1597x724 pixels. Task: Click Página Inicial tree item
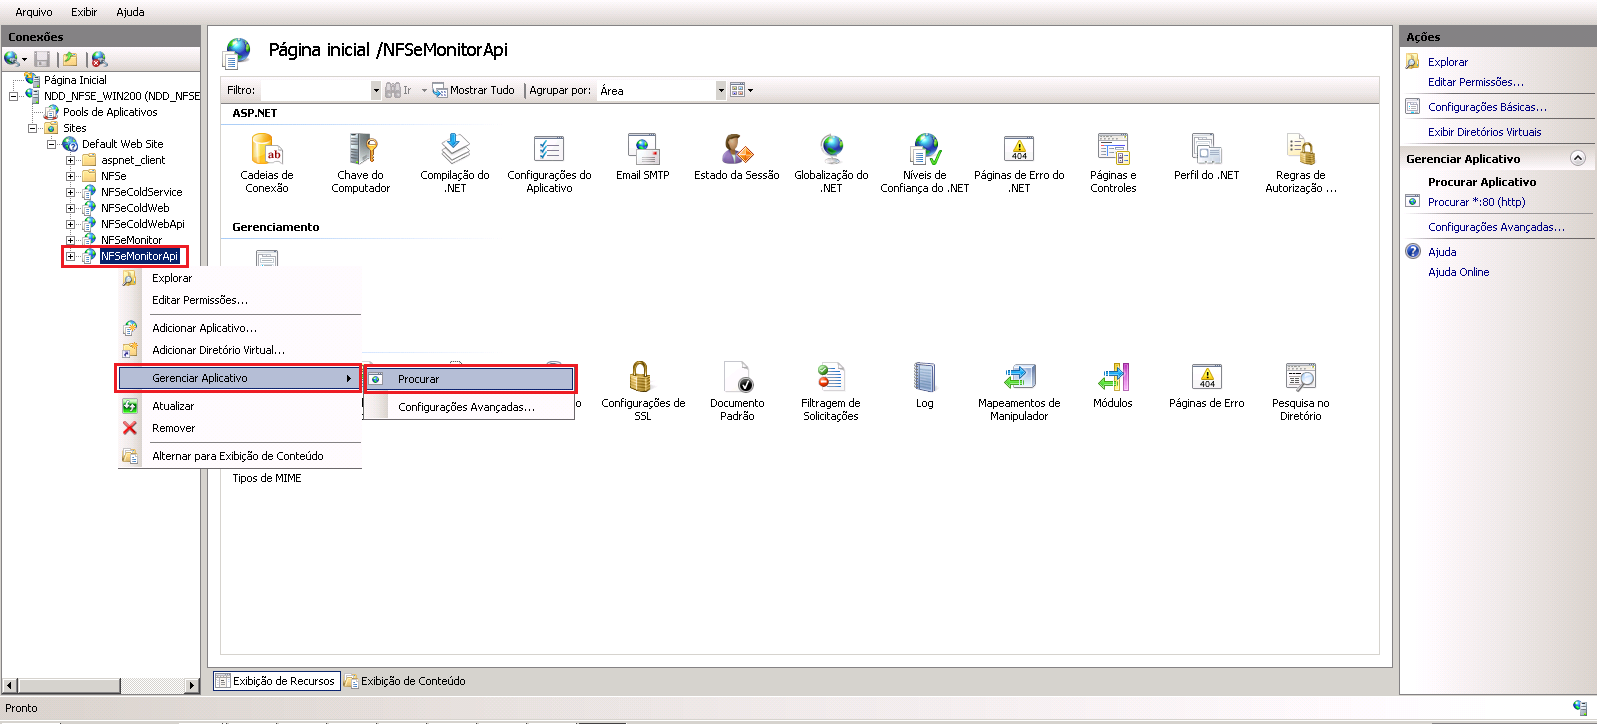tap(75, 80)
